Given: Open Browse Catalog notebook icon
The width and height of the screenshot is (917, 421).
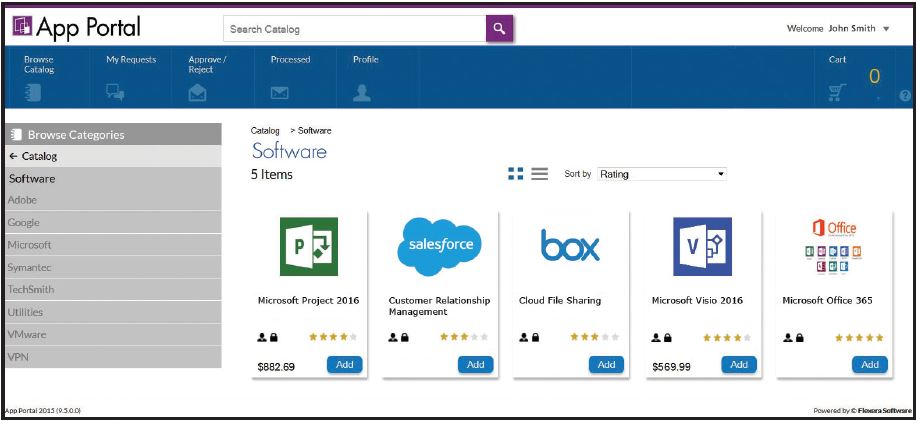Looking at the screenshot, I should [x=33, y=92].
